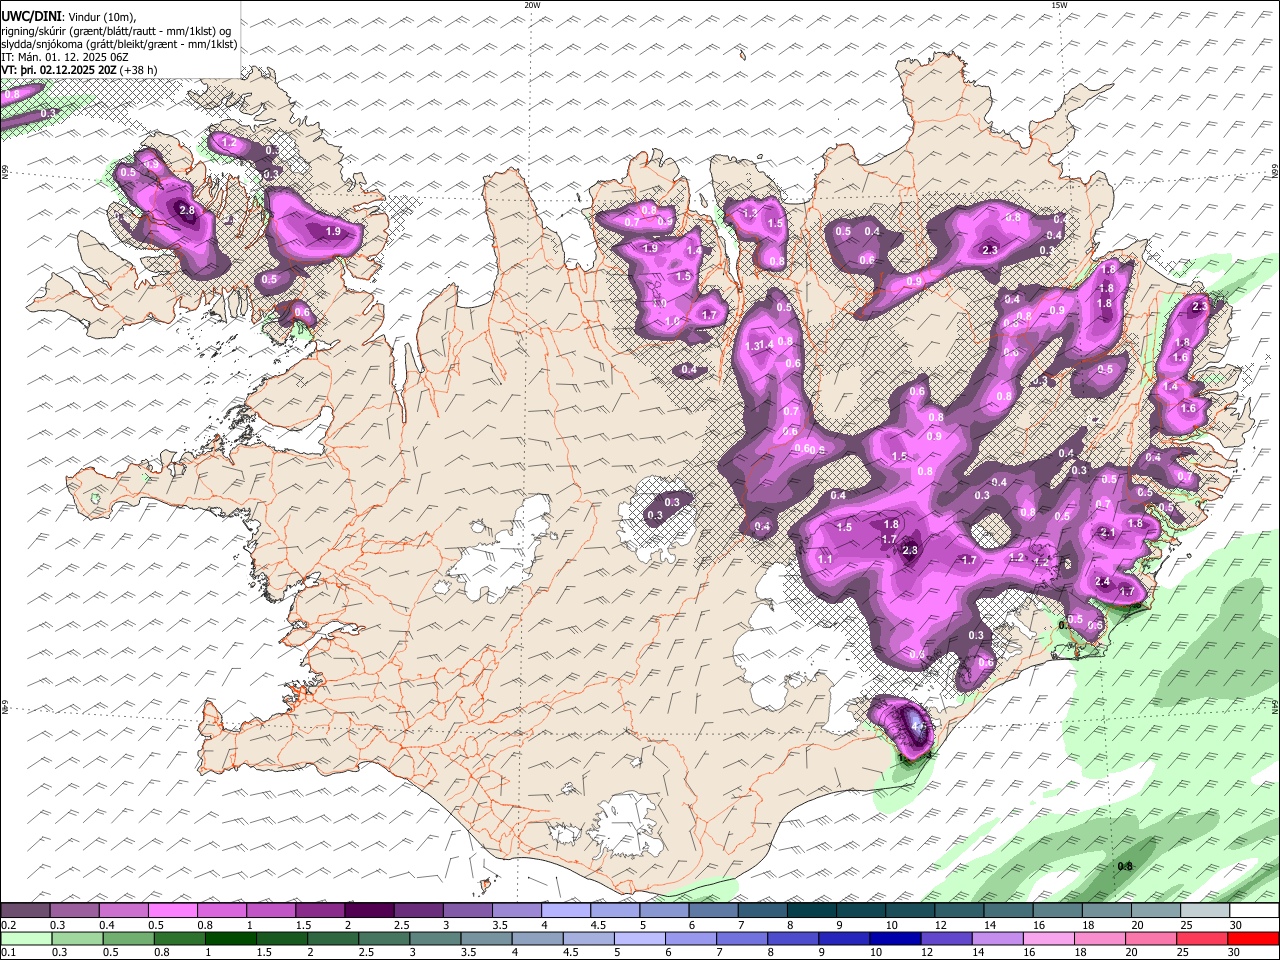Click the light pink swatch labeled 16 in the lower legend row
The width and height of the screenshot is (1280, 960).
coord(1048,939)
